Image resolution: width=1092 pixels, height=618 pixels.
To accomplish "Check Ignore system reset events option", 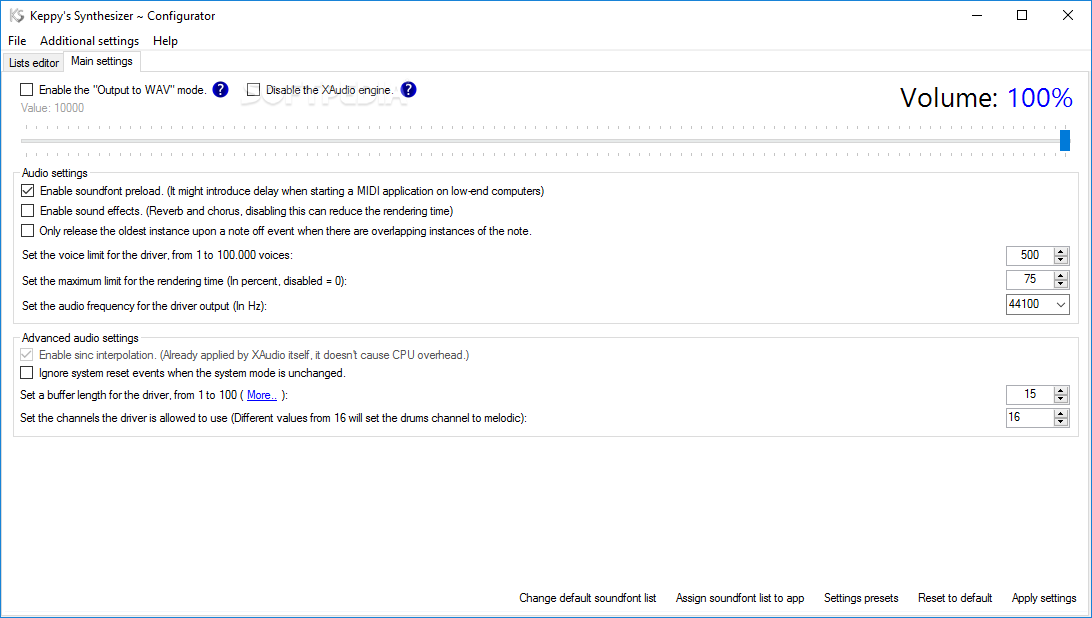I will pyautogui.click(x=27, y=373).
